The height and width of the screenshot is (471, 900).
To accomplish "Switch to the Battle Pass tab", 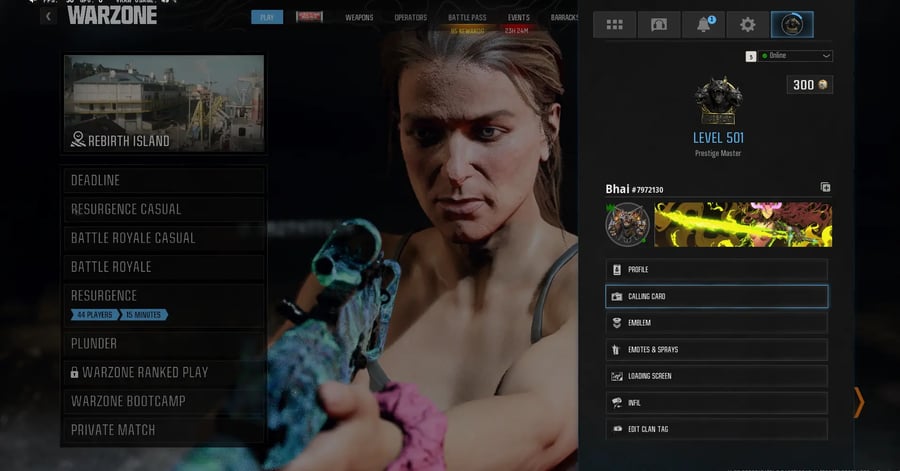I will (x=467, y=18).
